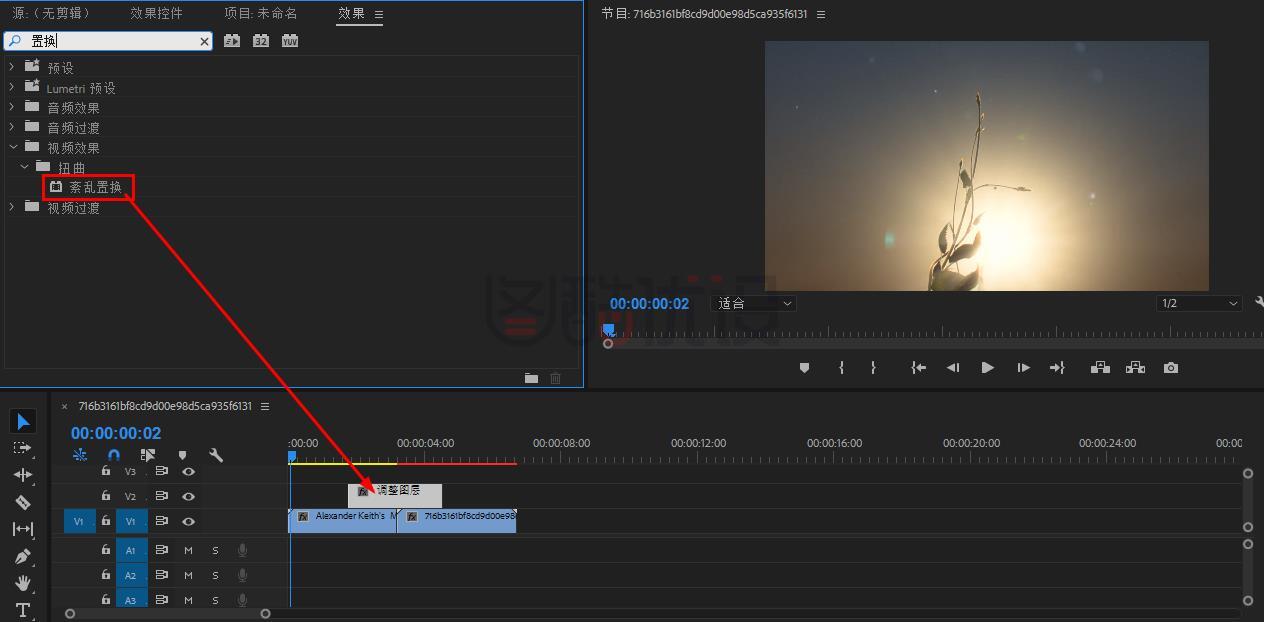Toggle V1 source patching button
The height and width of the screenshot is (622, 1264).
point(79,521)
